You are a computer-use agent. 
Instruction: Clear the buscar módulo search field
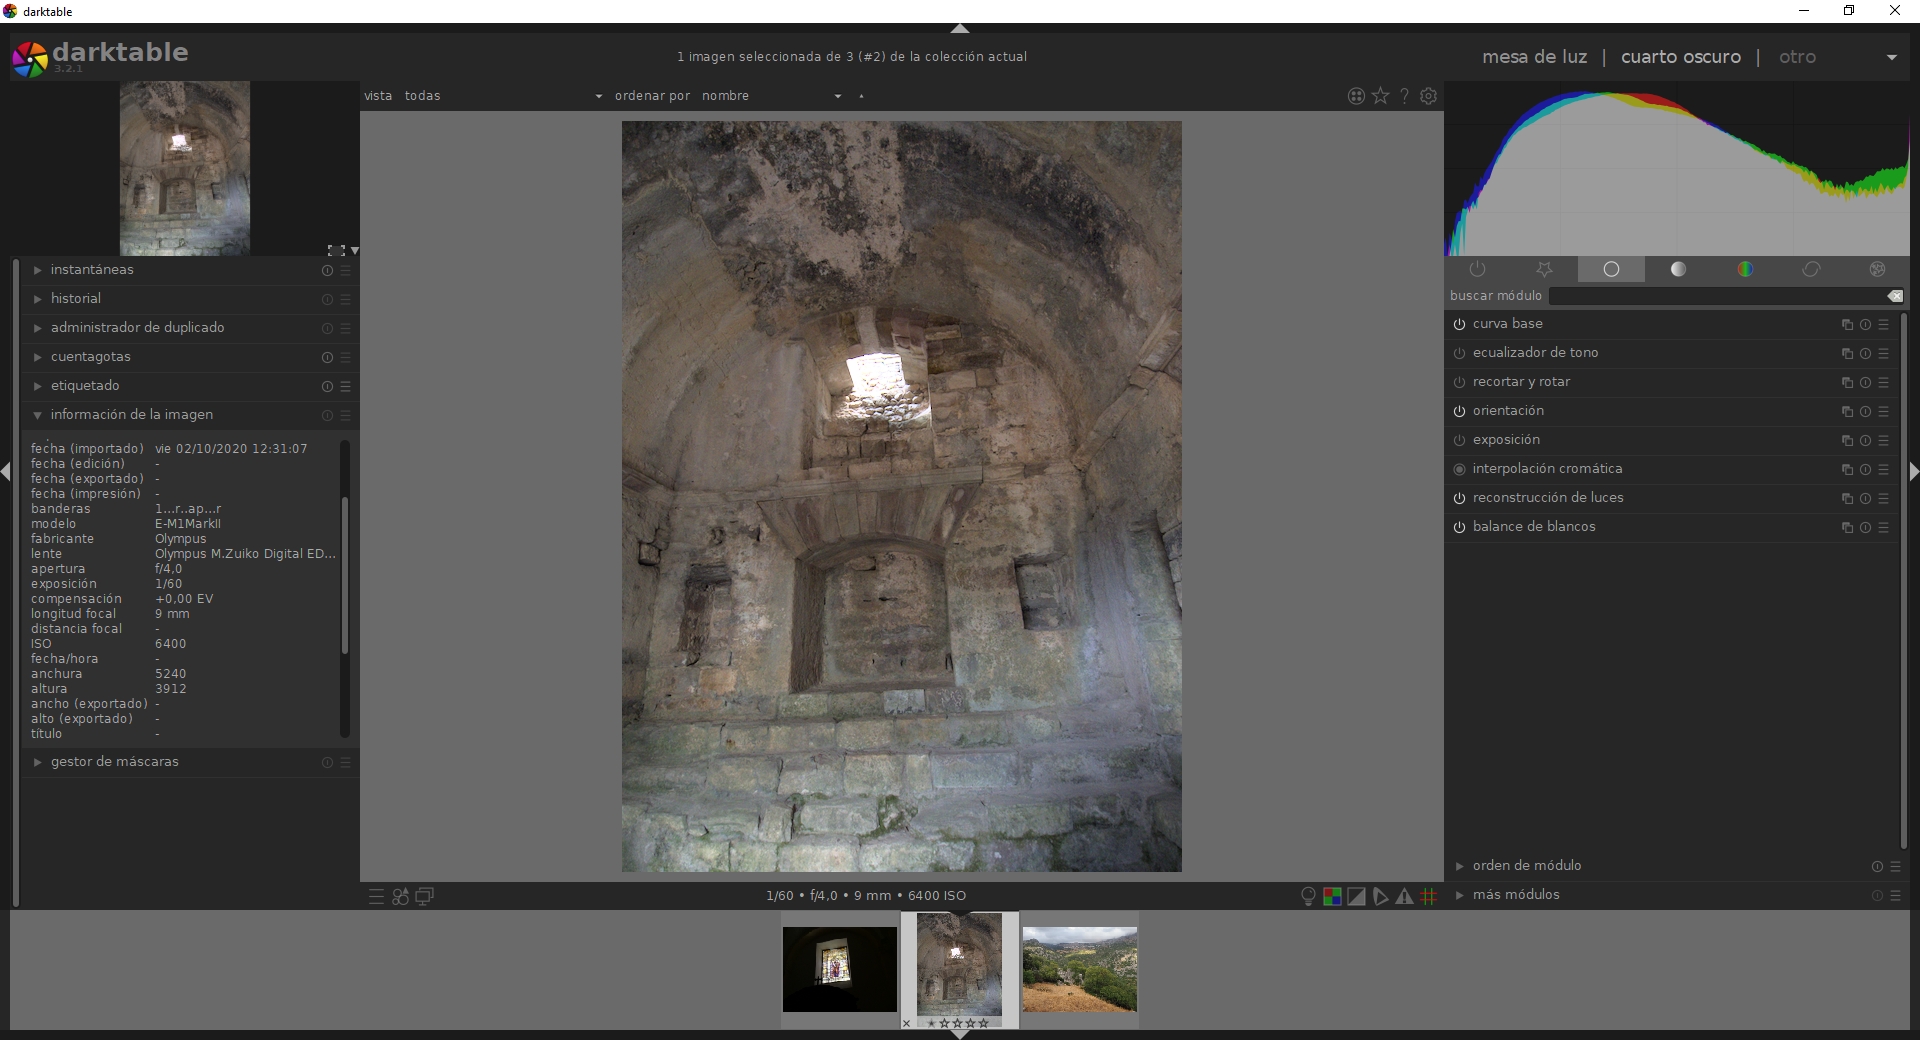pyautogui.click(x=1895, y=296)
